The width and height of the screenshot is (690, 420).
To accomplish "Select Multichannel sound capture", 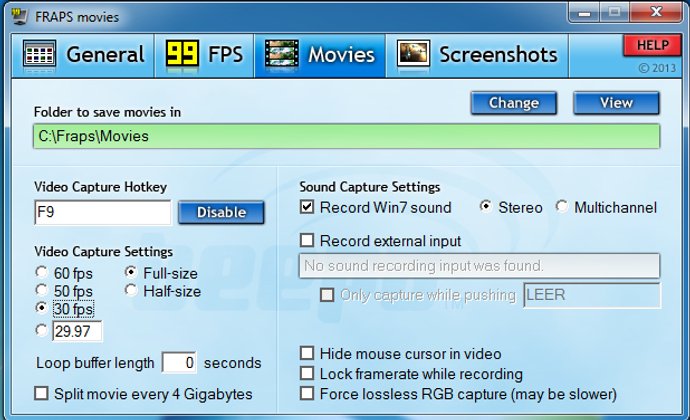I will point(562,206).
